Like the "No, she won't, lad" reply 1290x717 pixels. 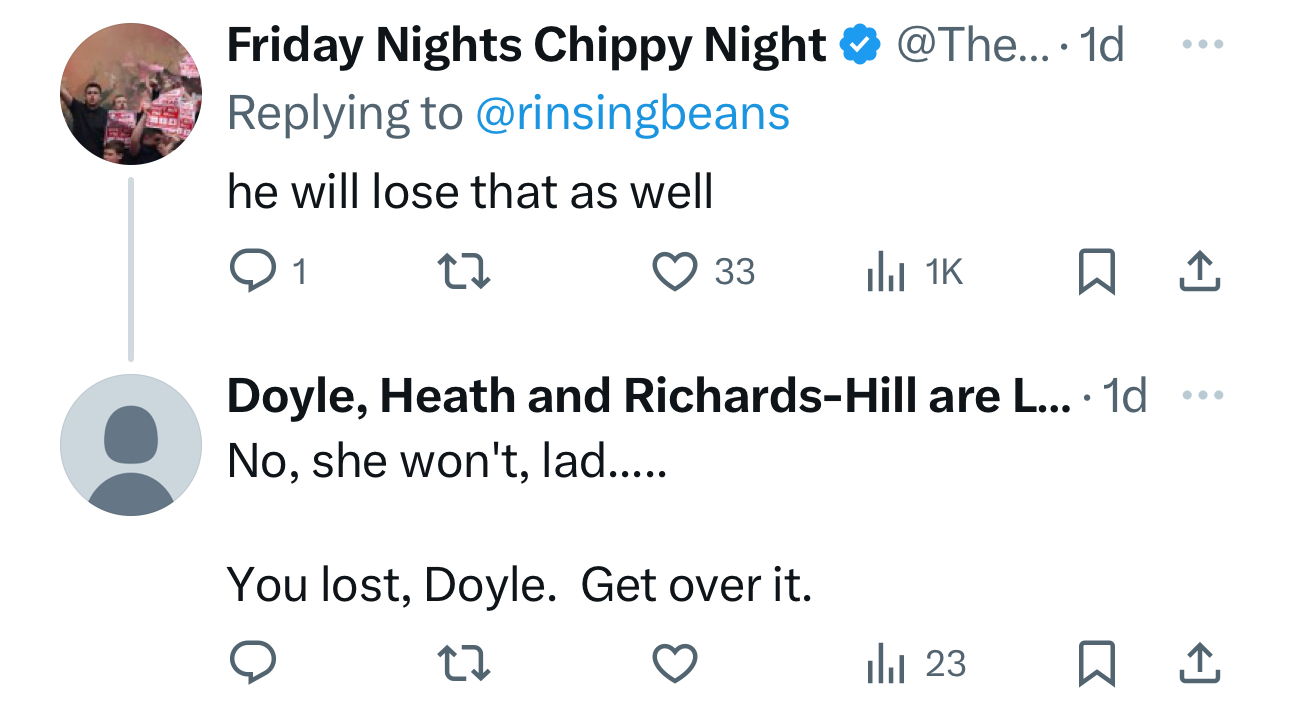point(674,663)
